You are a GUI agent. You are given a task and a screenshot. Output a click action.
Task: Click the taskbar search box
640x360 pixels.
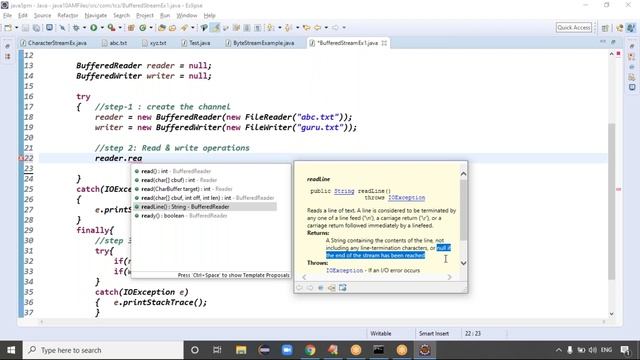tap(103, 350)
